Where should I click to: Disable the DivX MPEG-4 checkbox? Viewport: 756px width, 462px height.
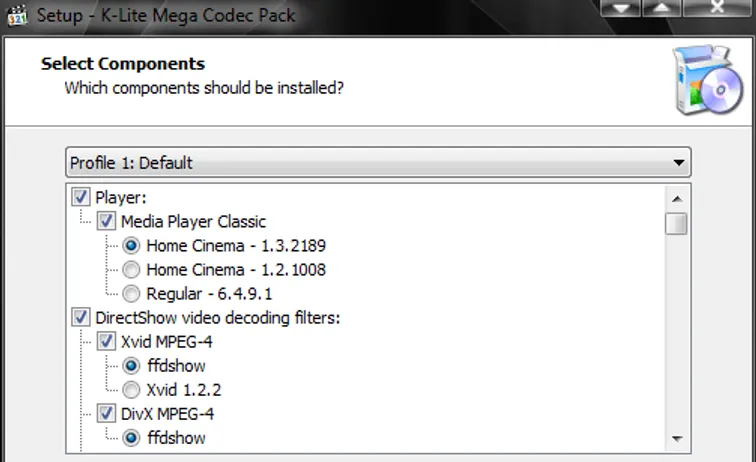[x=107, y=413]
